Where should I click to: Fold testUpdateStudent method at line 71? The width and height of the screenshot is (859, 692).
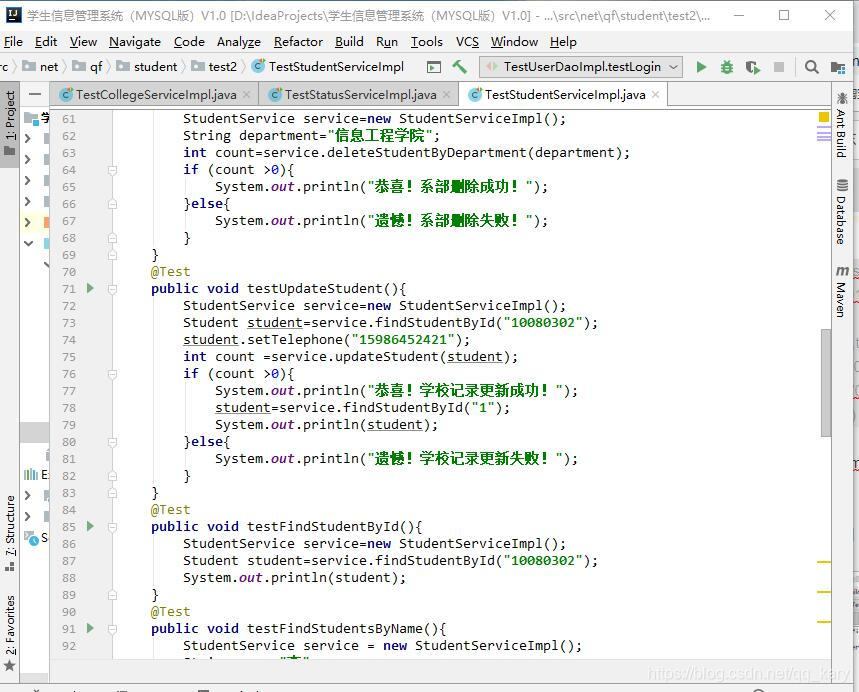[x=112, y=289]
